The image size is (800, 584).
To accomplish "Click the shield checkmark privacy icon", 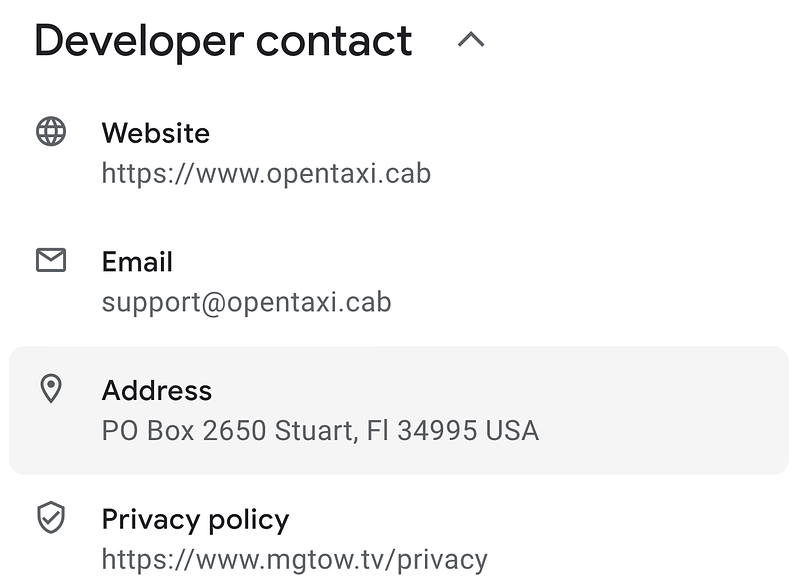I will 51,517.
